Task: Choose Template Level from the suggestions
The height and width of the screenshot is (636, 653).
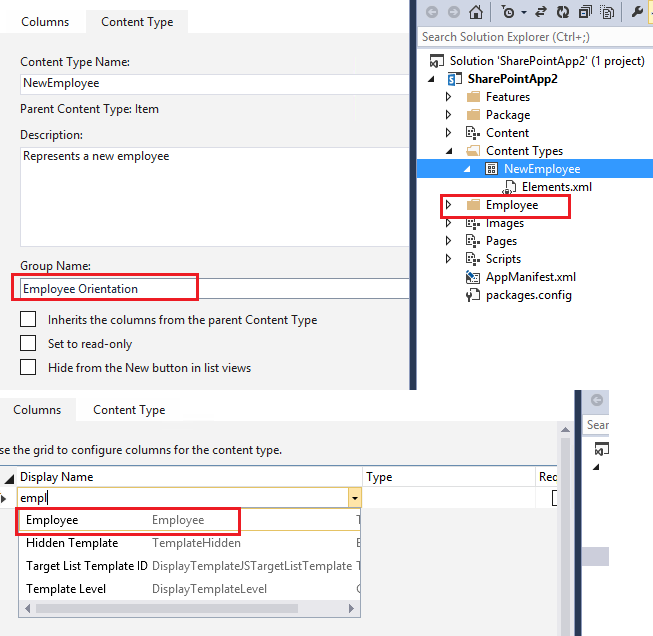Action: (189, 589)
